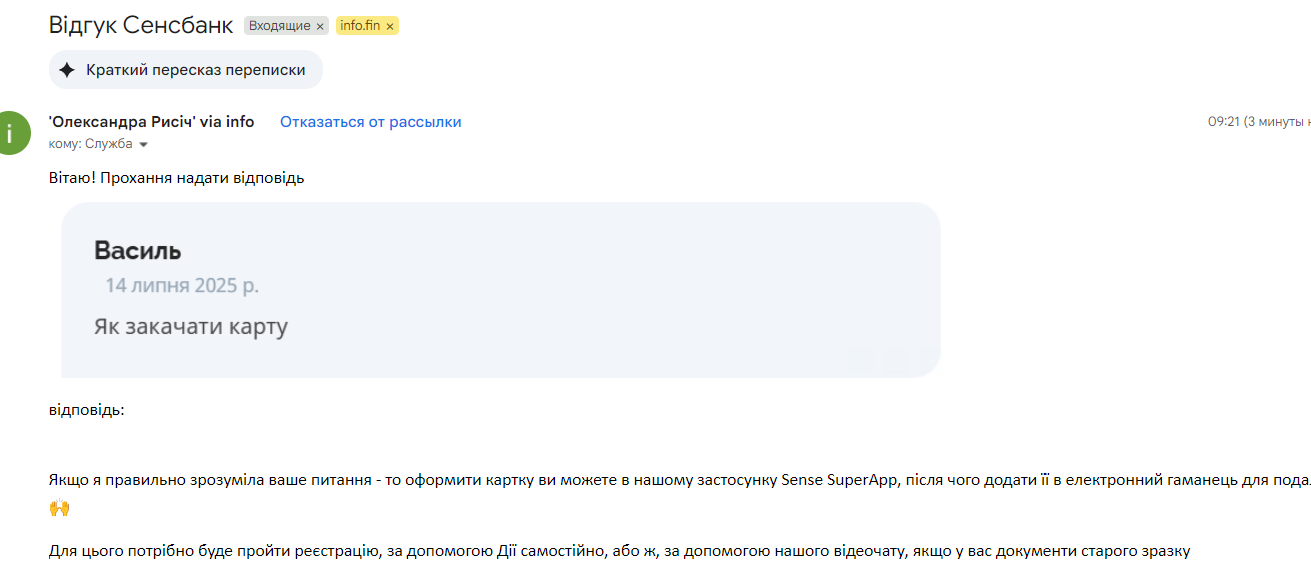Click the 09:21 message timestamp
Image resolution: width=1311 pixels, height=567 pixels.
(x=1224, y=122)
